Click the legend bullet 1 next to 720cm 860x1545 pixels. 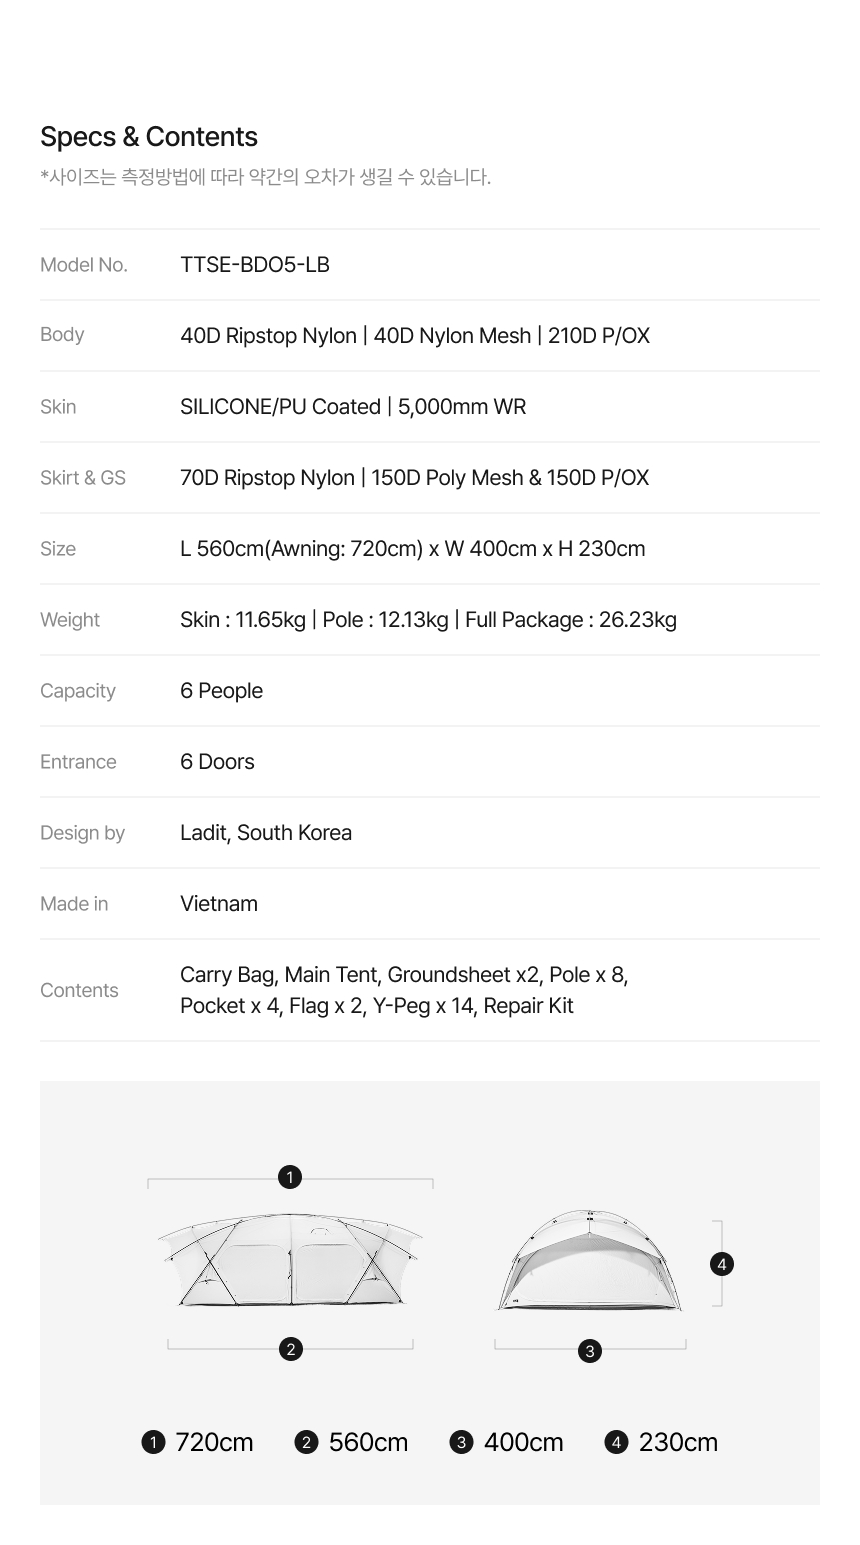tap(153, 1442)
